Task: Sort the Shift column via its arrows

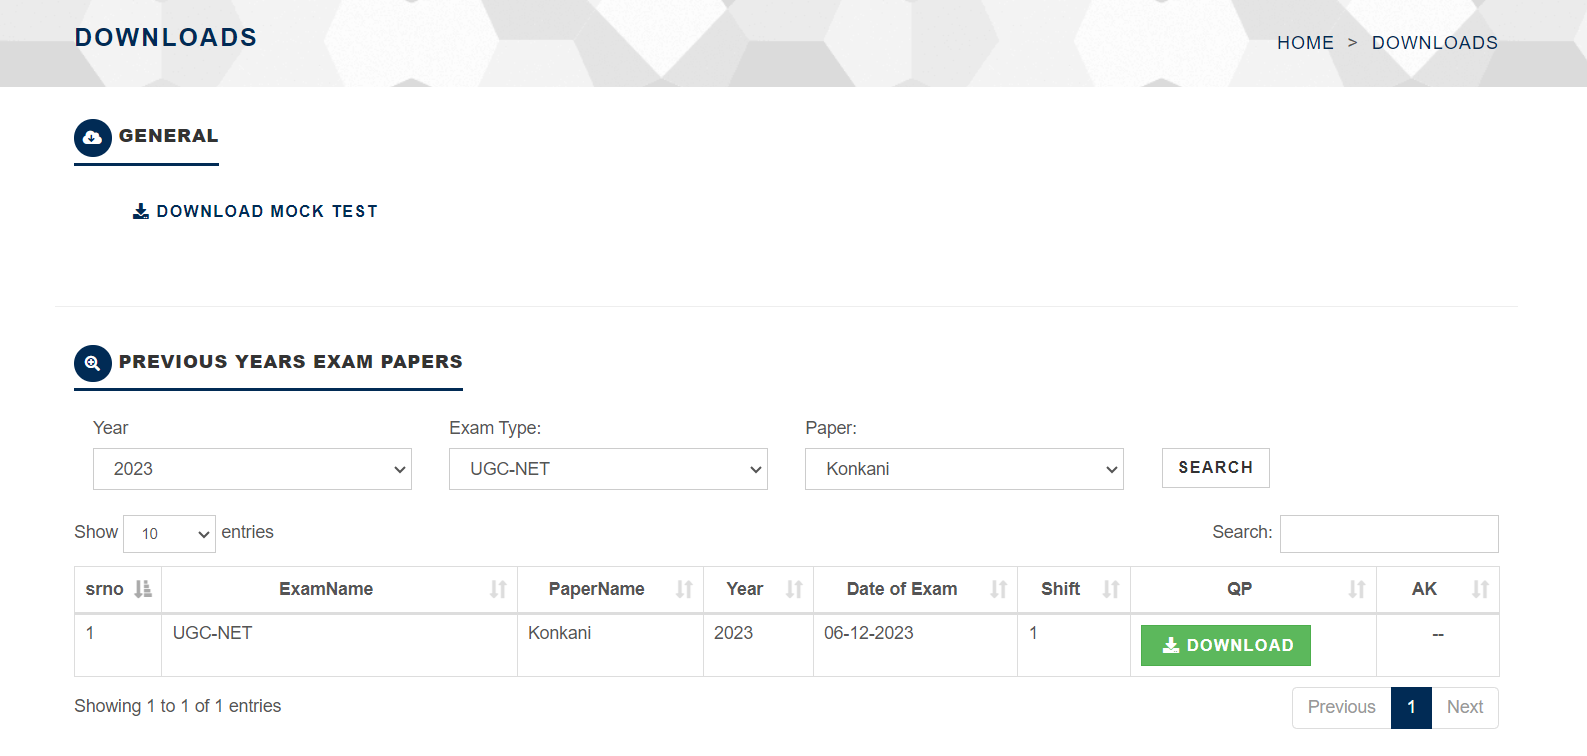Action: (1111, 589)
